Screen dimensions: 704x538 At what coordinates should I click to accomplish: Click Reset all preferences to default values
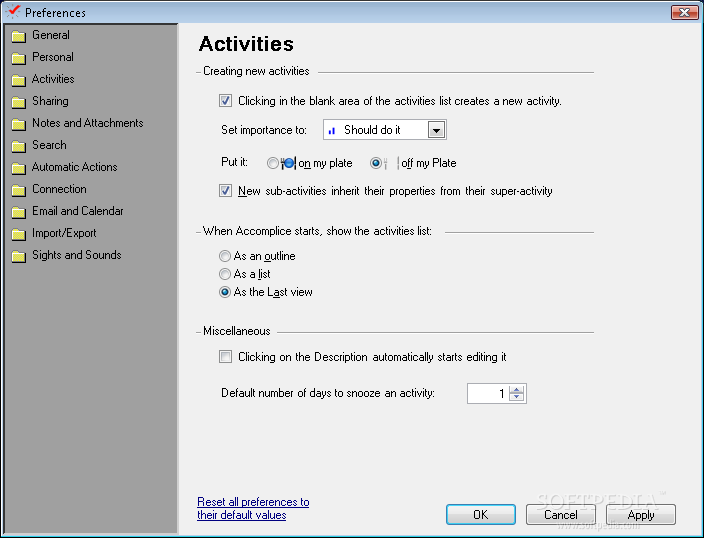coord(253,508)
